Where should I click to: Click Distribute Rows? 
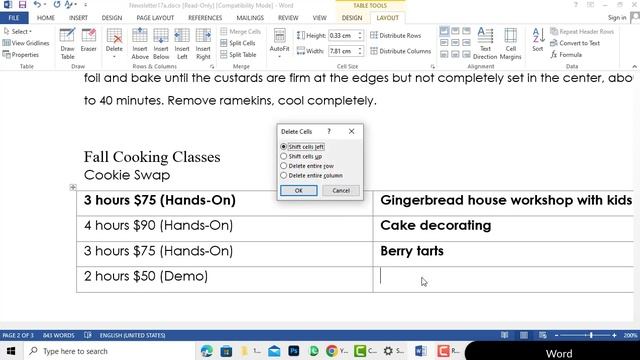point(396,36)
